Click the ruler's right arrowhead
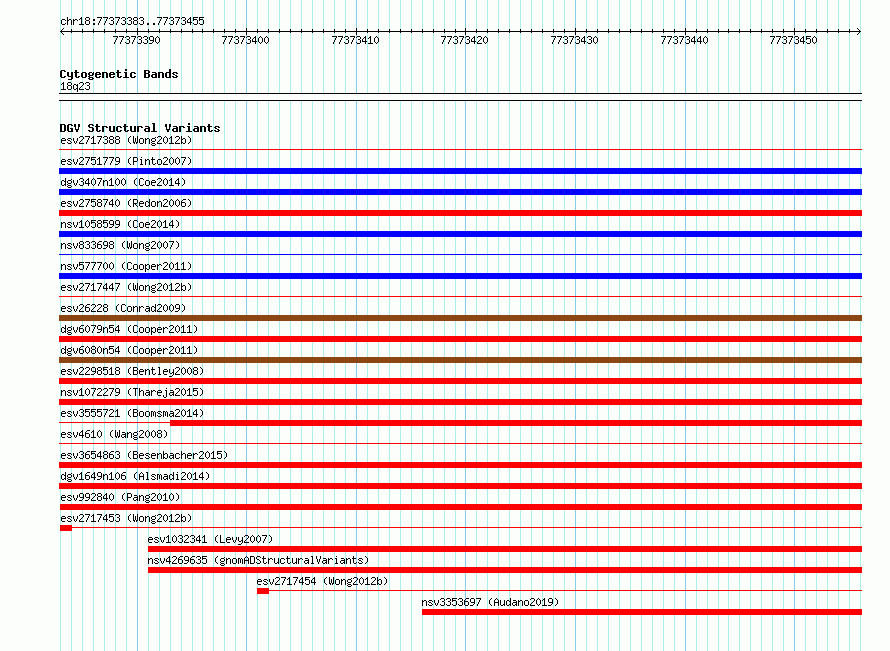 (x=859, y=31)
